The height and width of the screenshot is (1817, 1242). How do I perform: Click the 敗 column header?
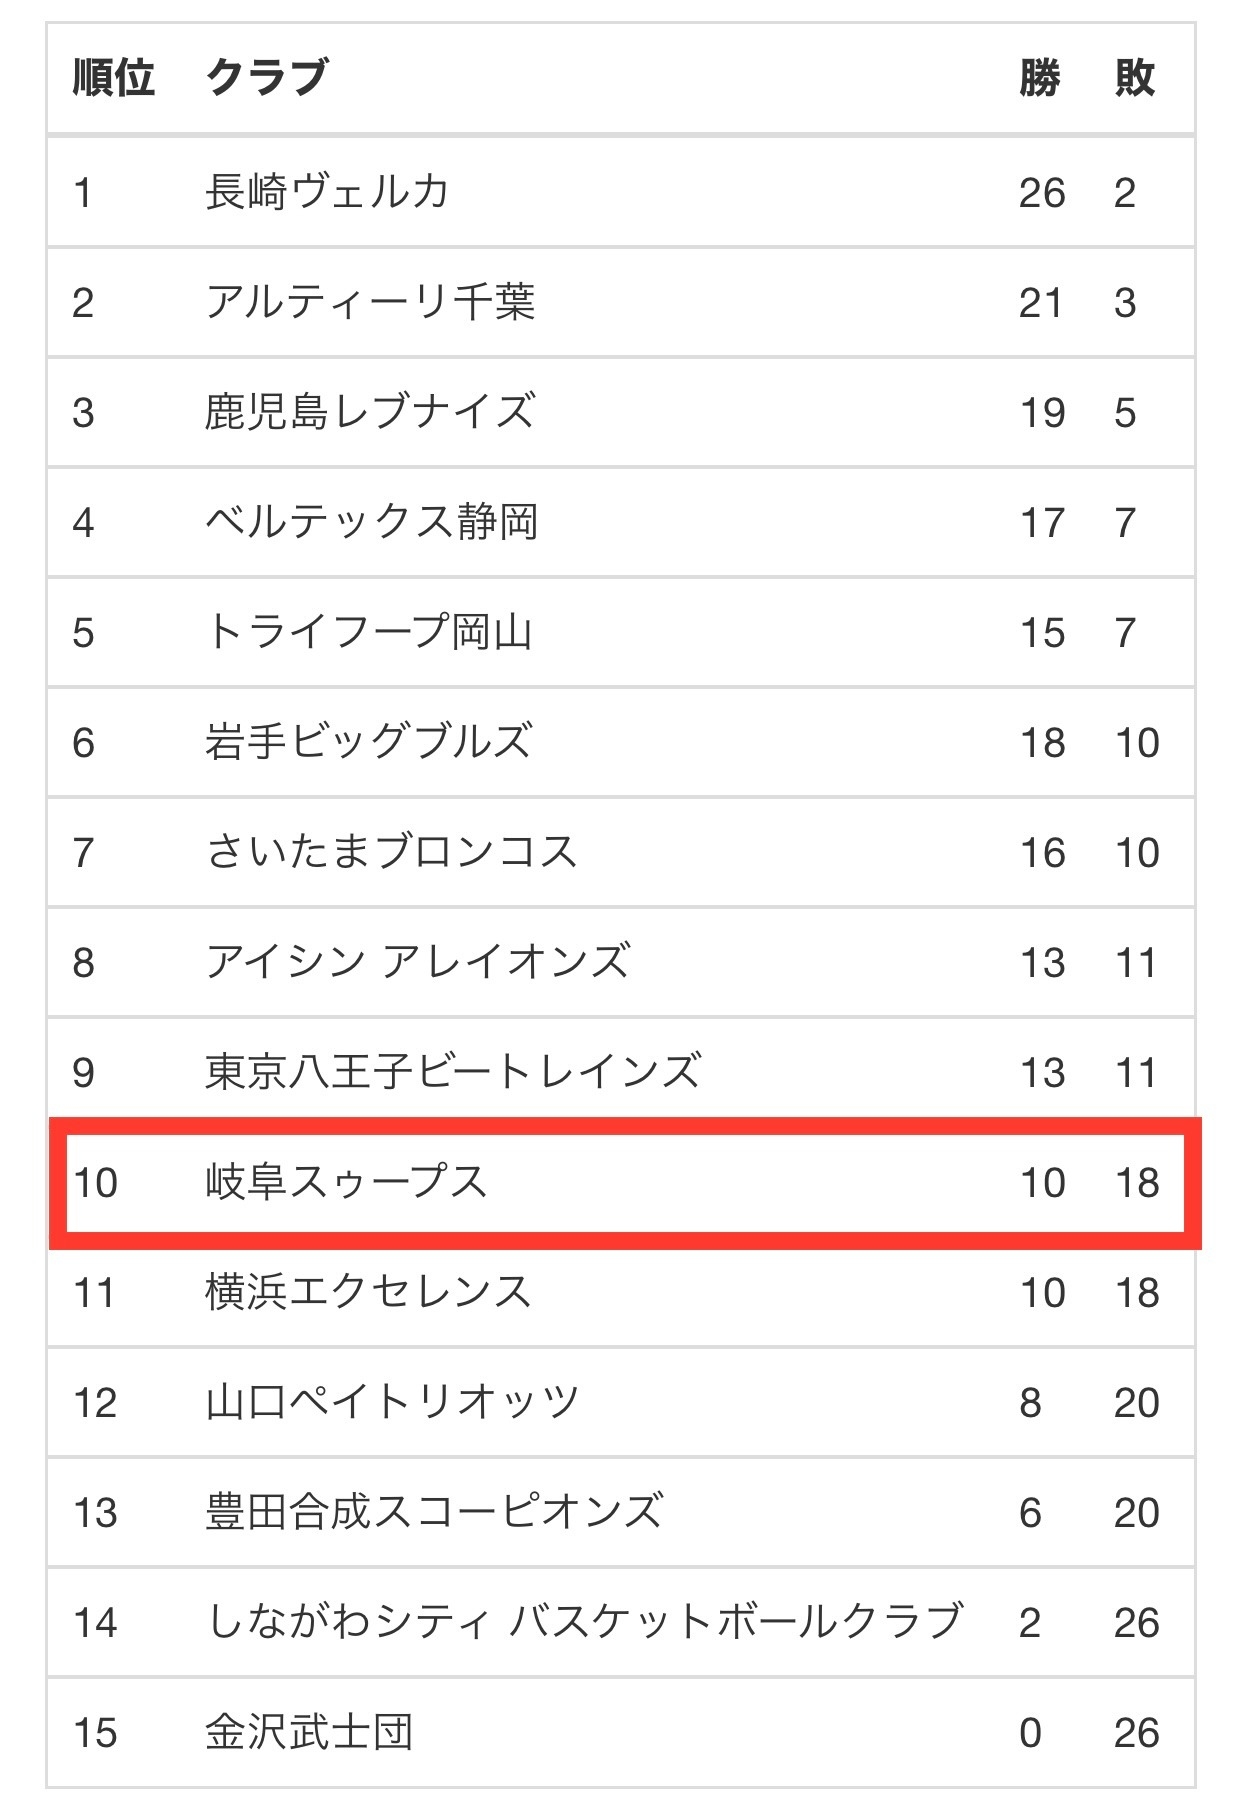click(1135, 77)
